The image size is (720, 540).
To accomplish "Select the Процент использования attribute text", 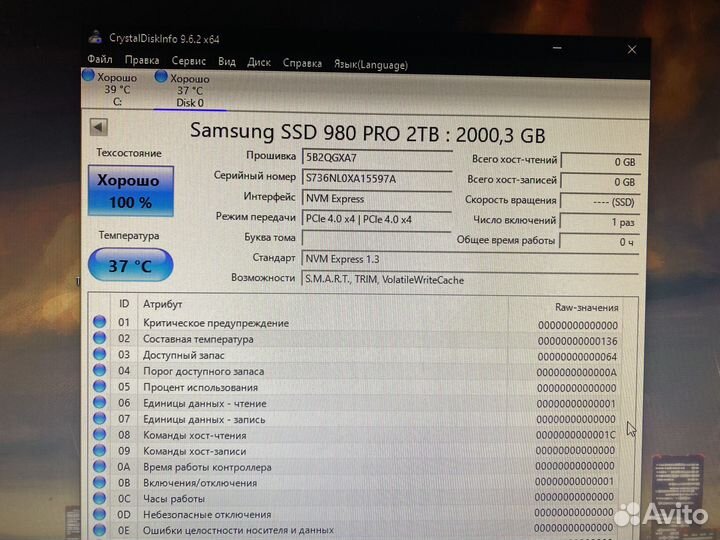I will pos(200,388).
